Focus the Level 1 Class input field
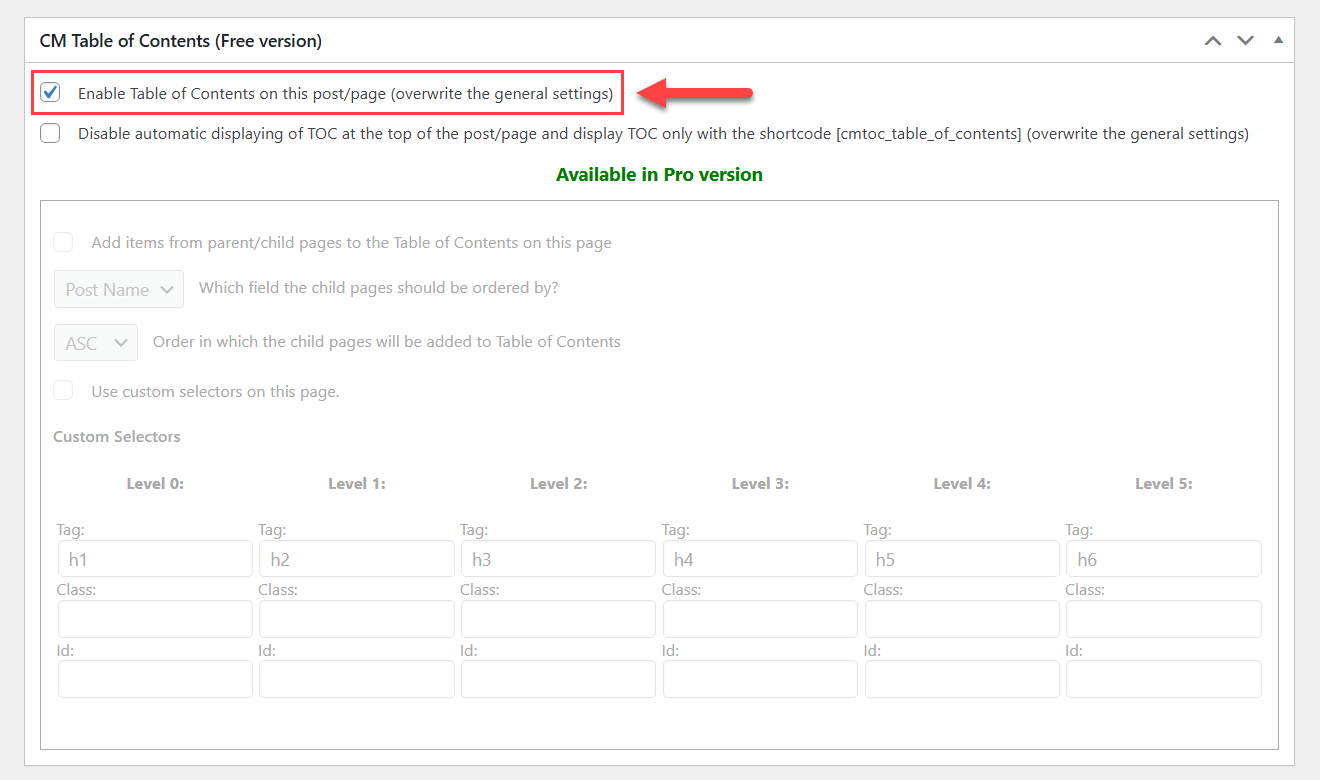The width and height of the screenshot is (1320, 780). pos(357,619)
